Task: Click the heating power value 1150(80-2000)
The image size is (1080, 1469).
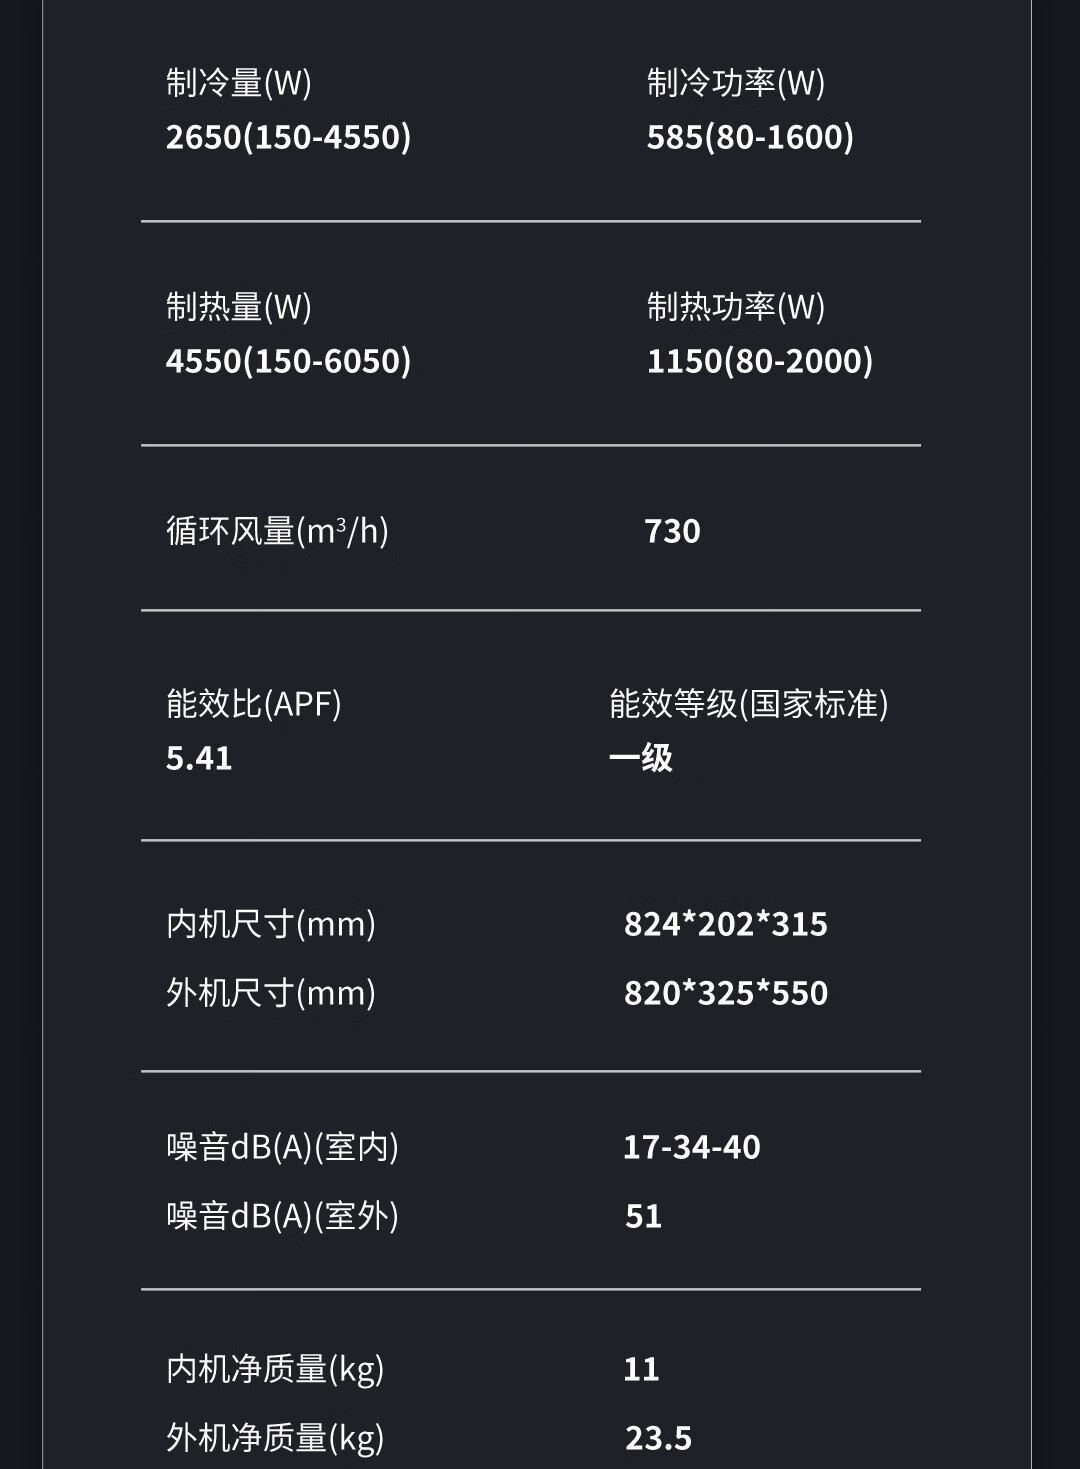Action: pos(760,361)
